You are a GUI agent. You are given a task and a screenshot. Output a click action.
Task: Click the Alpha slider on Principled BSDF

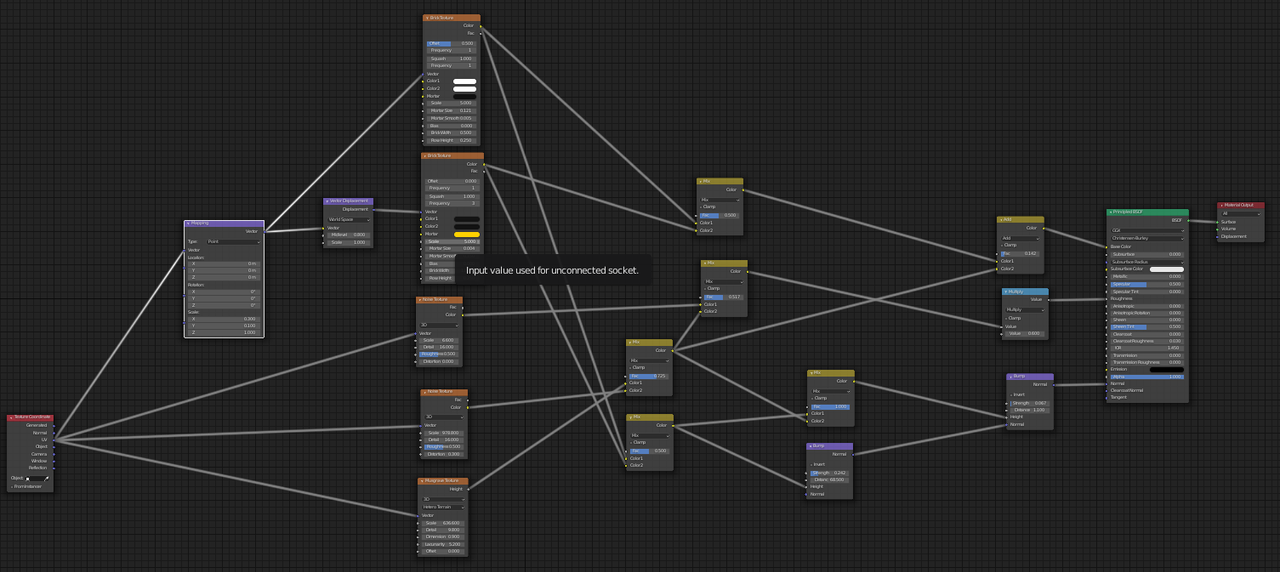click(1147, 377)
